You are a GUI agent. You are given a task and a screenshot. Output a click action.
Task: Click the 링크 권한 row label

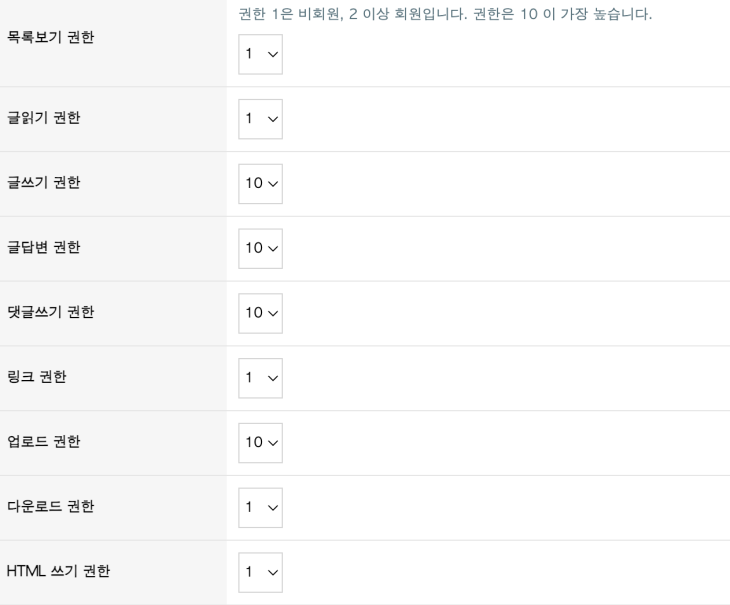(37, 376)
